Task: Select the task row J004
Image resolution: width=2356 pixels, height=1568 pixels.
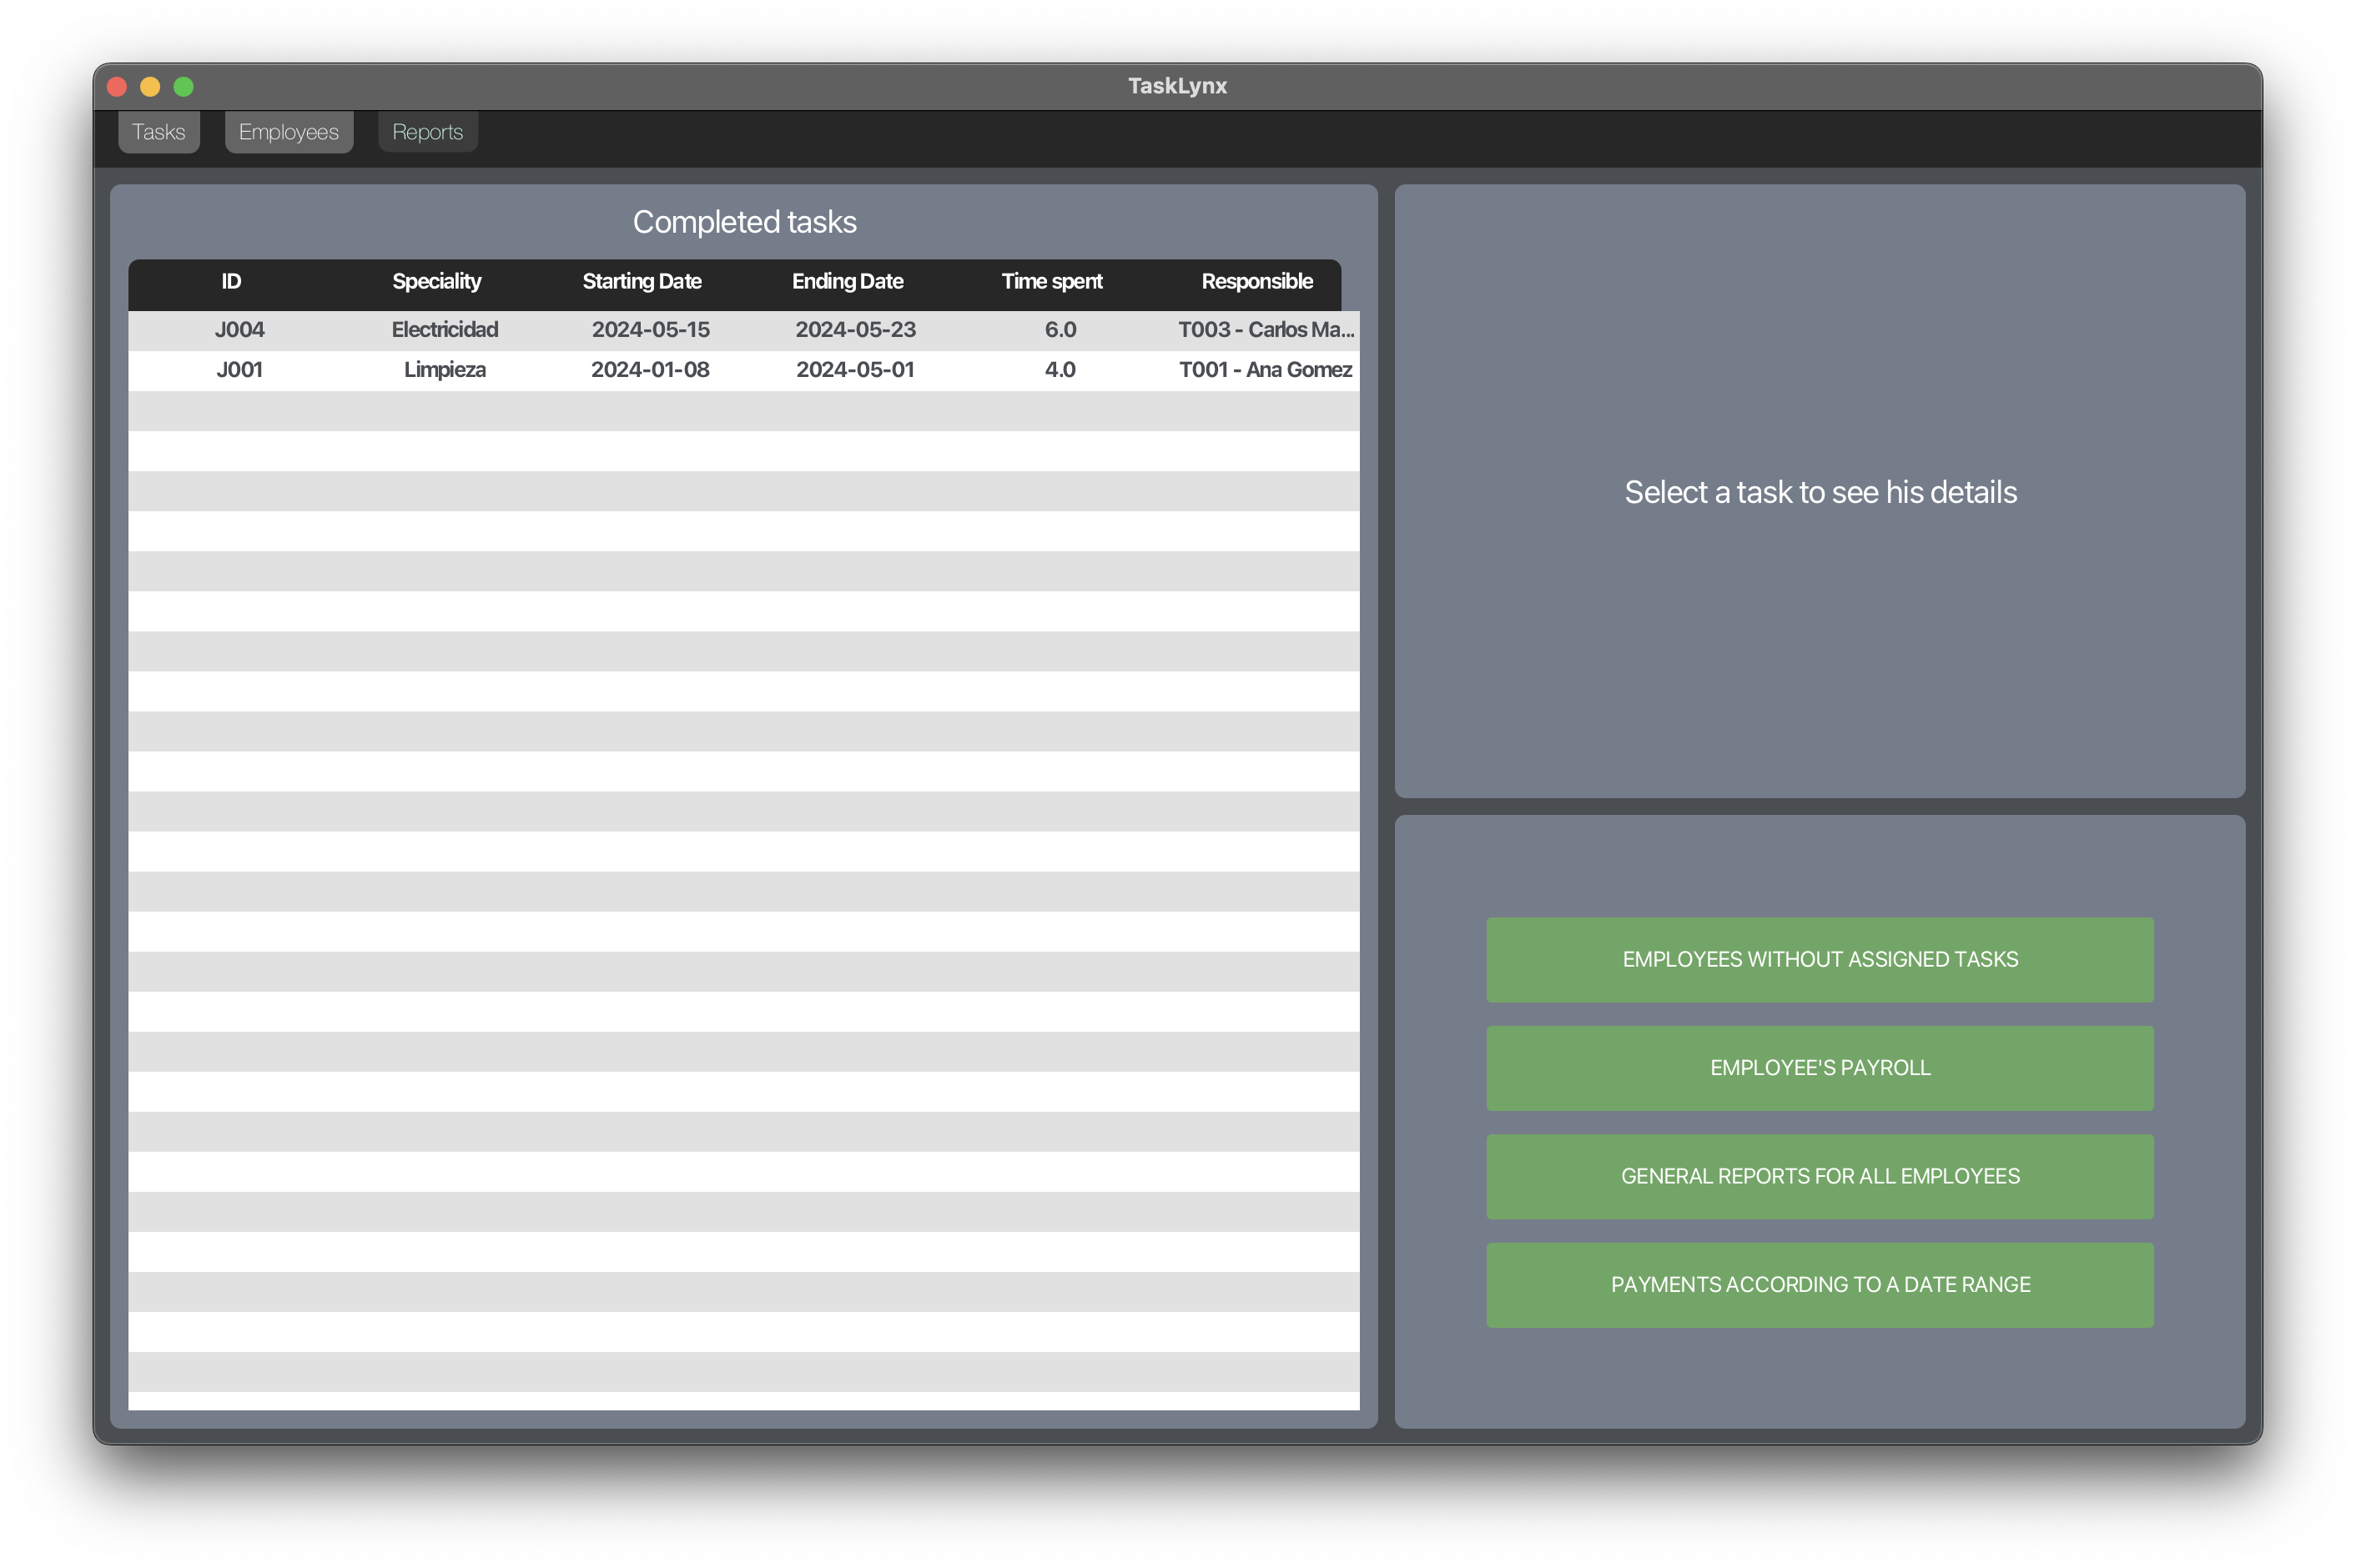Action: pos(744,330)
